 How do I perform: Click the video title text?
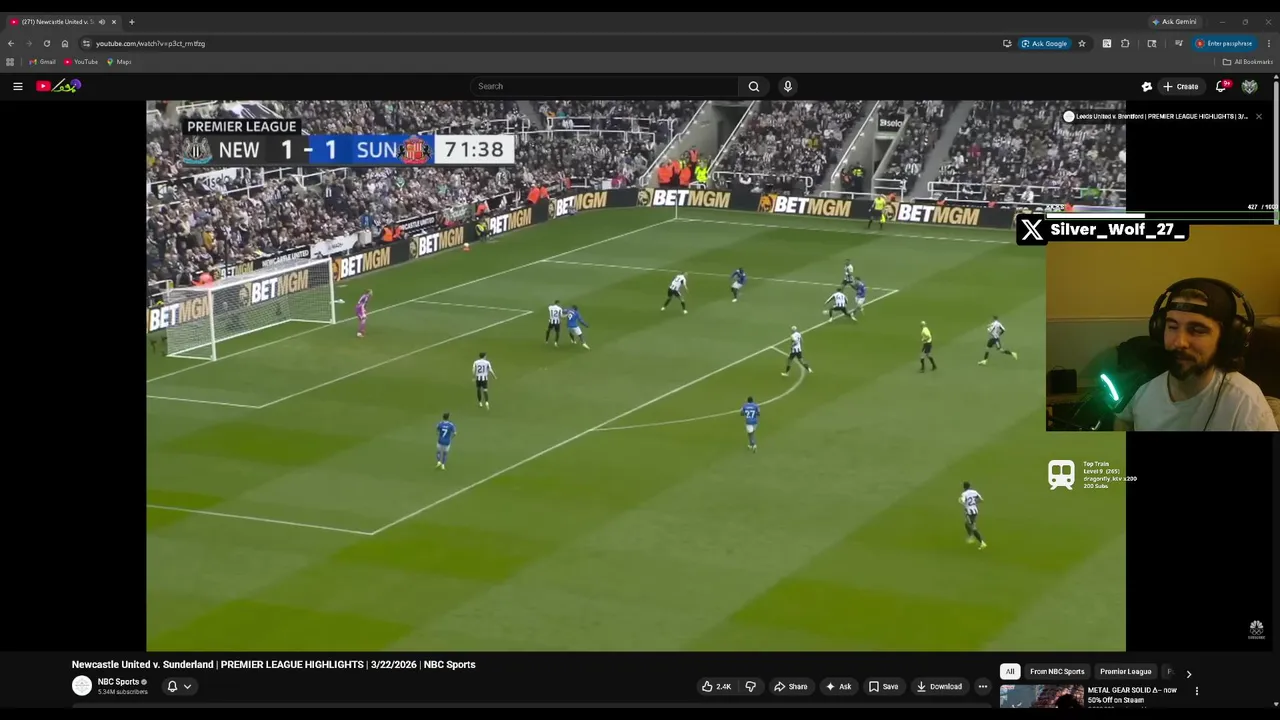click(273, 664)
